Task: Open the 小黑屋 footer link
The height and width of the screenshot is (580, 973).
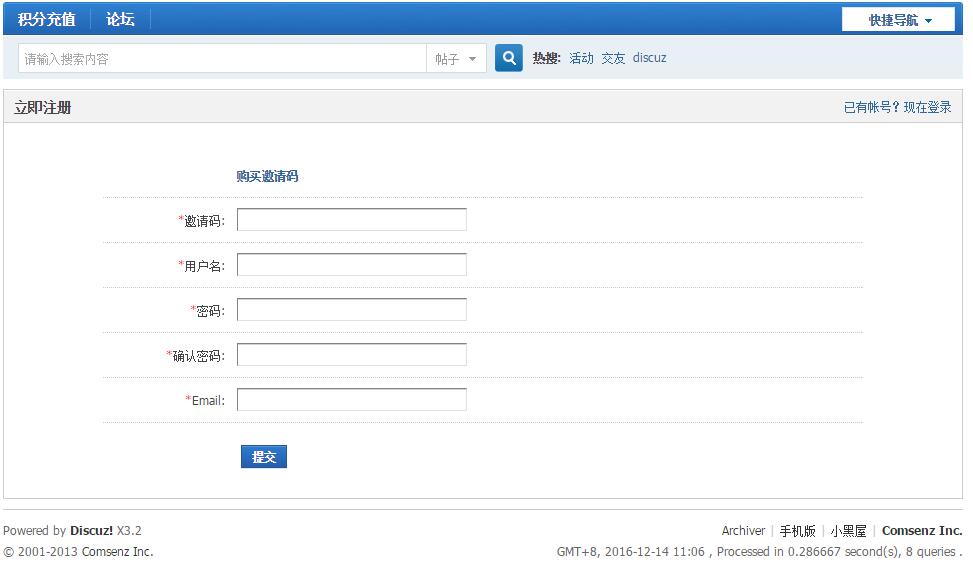Action: coord(848,531)
